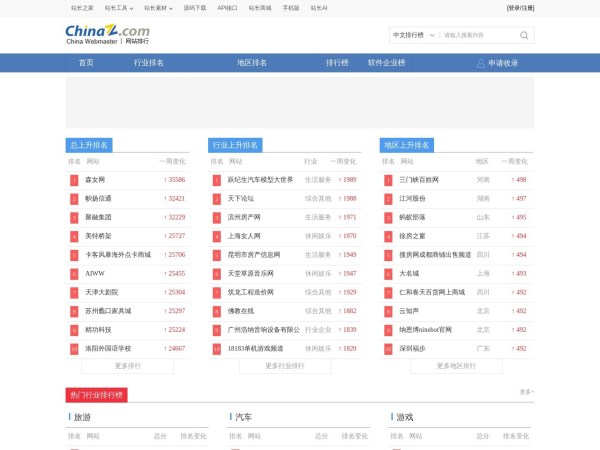Click the 更多 link beside 热门行业排行榜
Screen dimensions: 600x450
pyautogui.click(x=526, y=392)
